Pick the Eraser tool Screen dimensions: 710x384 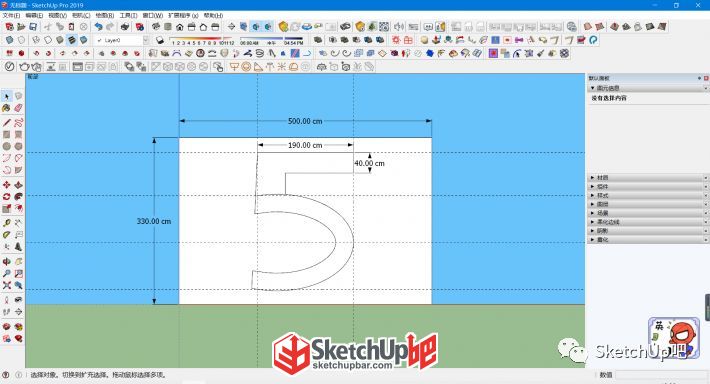point(18,108)
